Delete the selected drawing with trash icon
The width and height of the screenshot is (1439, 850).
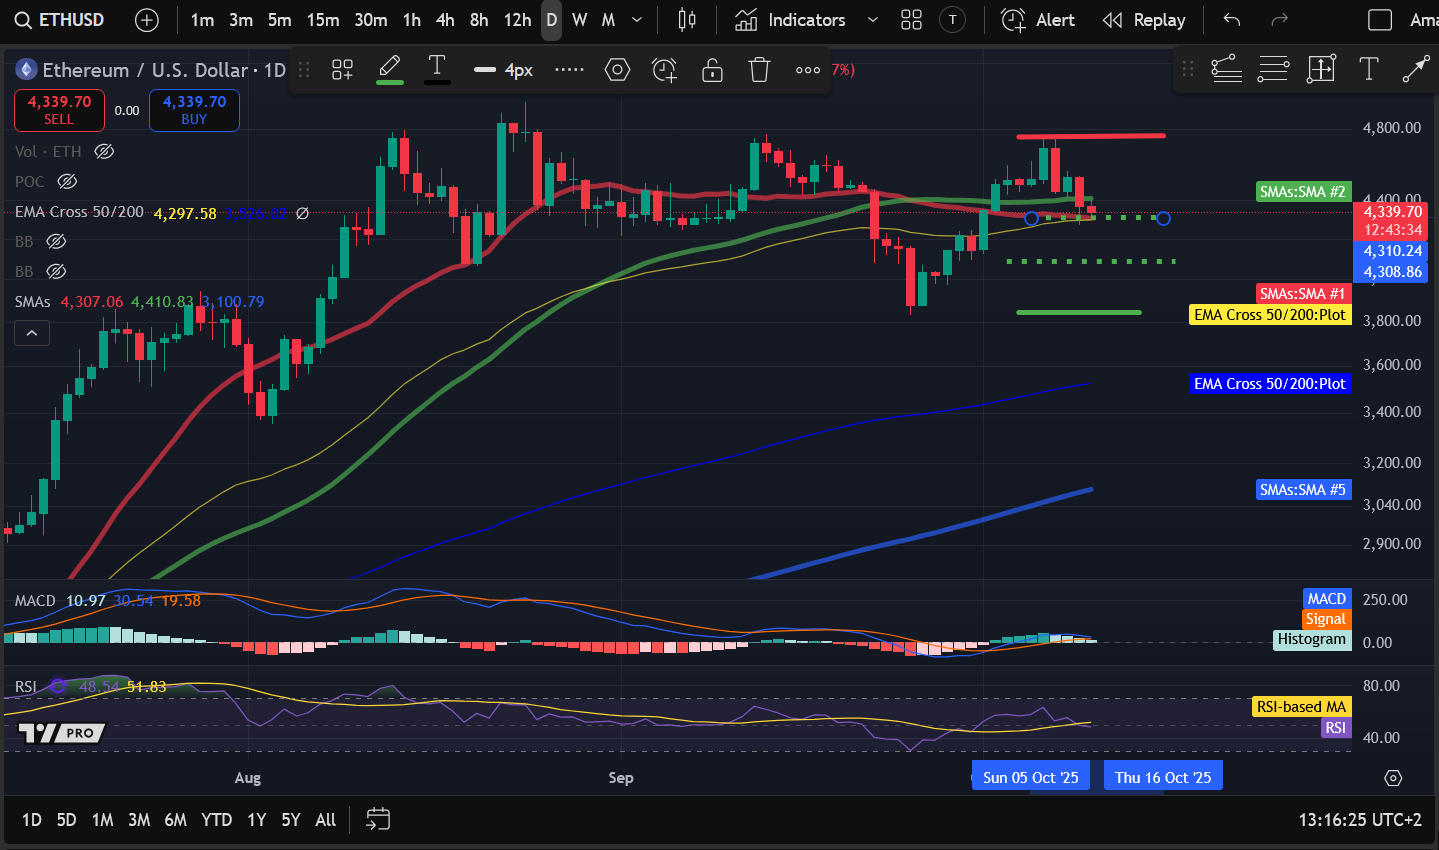(x=760, y=69)
